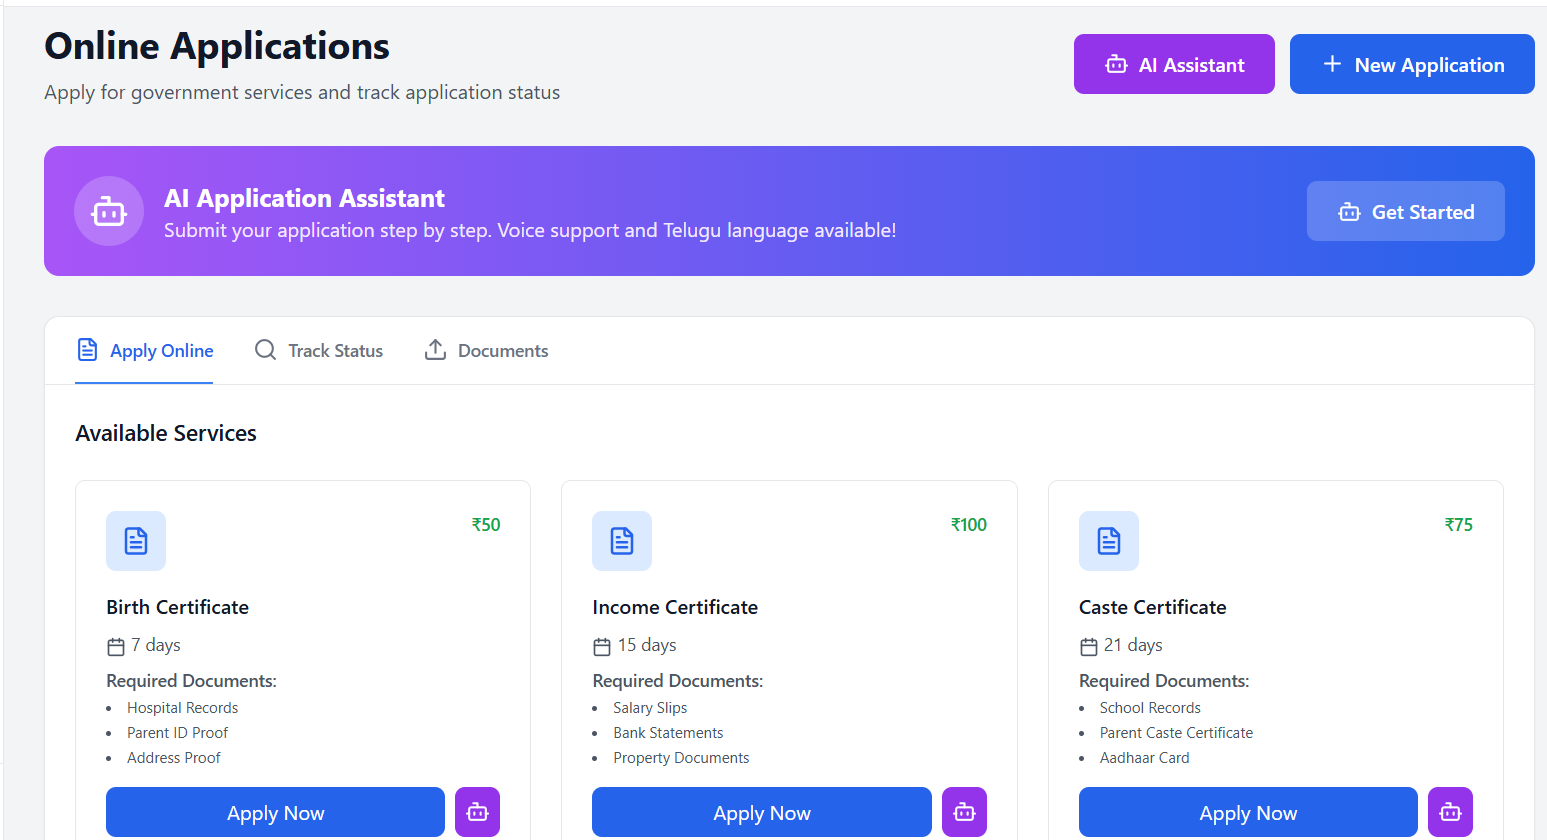Click Bank Statements list item
The image size is (1547, 840).
point(669,733)
